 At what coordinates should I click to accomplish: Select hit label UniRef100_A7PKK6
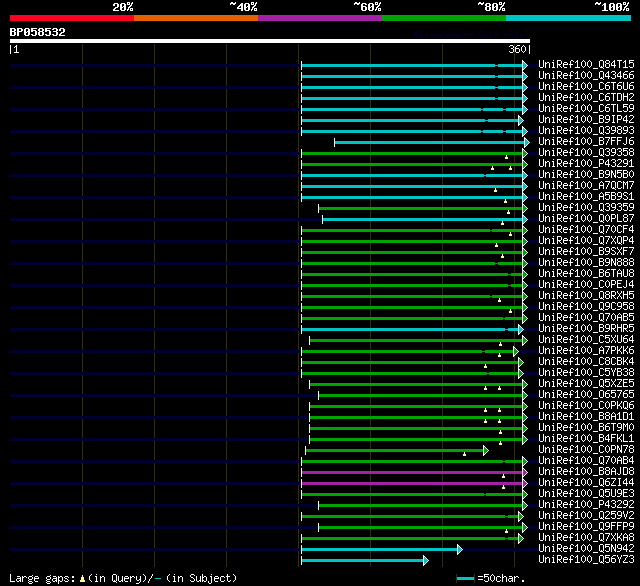coord(586,351)
